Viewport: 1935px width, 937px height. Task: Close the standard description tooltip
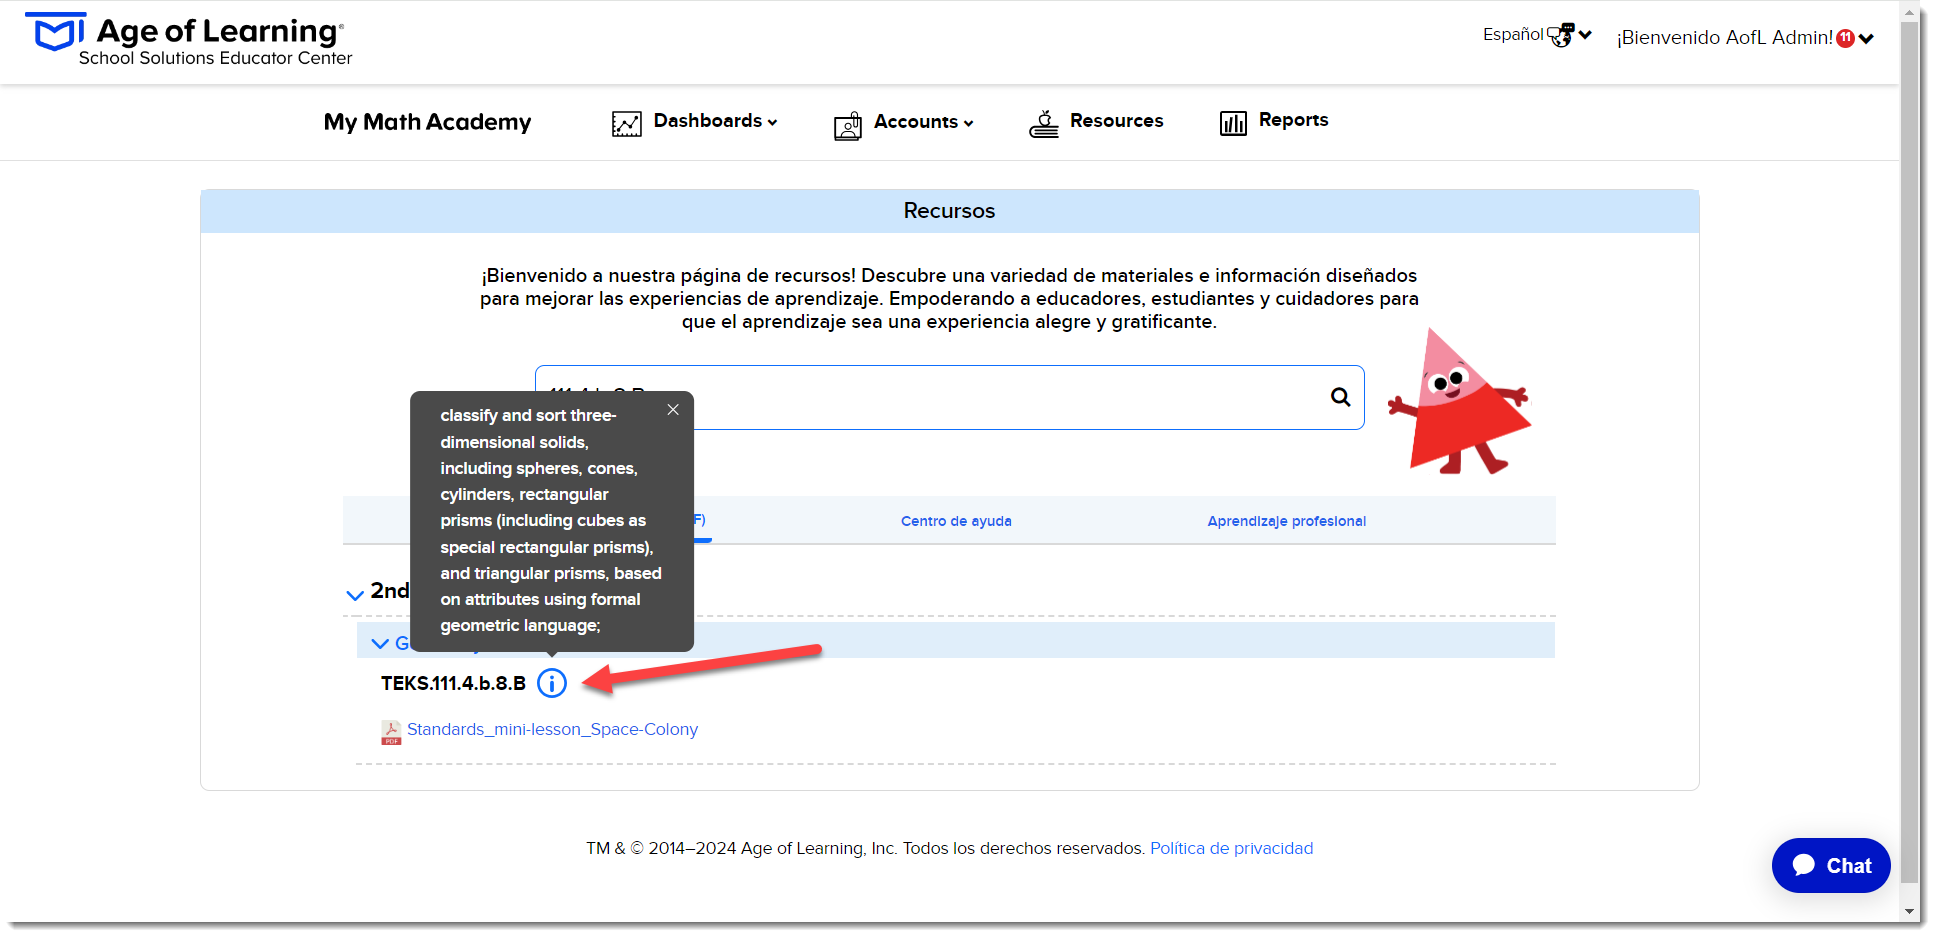pos(673,410)
